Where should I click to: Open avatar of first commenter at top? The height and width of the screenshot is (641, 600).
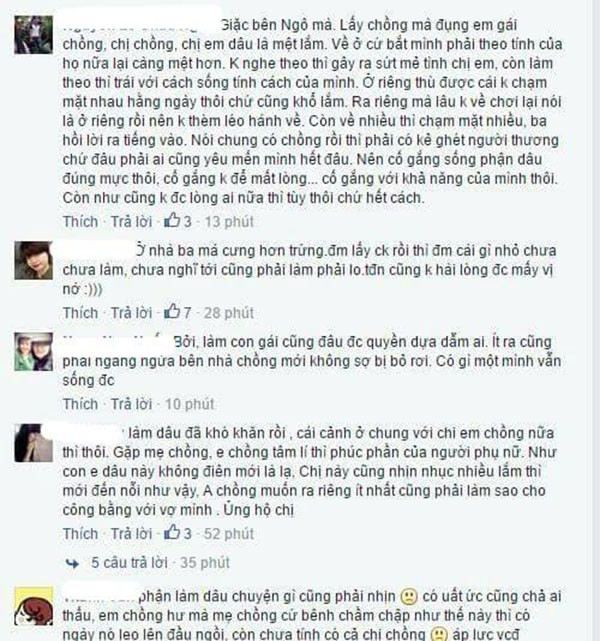coord(34,35)
